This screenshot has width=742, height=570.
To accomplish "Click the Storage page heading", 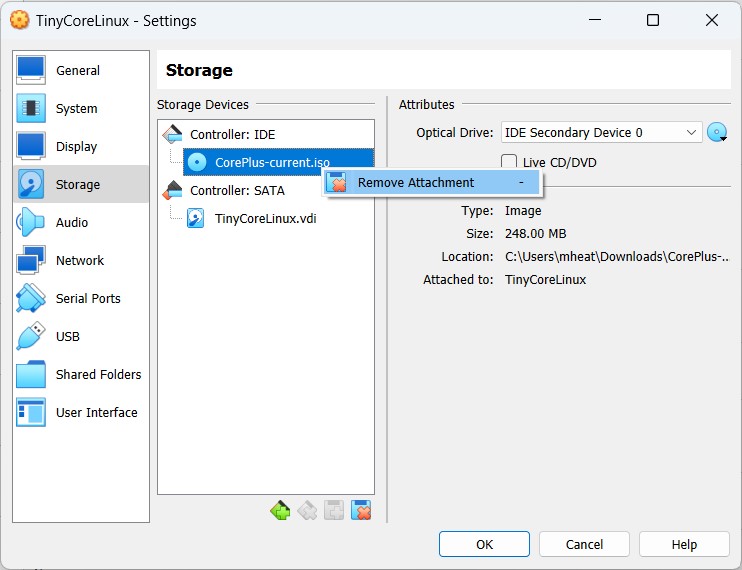I will [199, 70].
